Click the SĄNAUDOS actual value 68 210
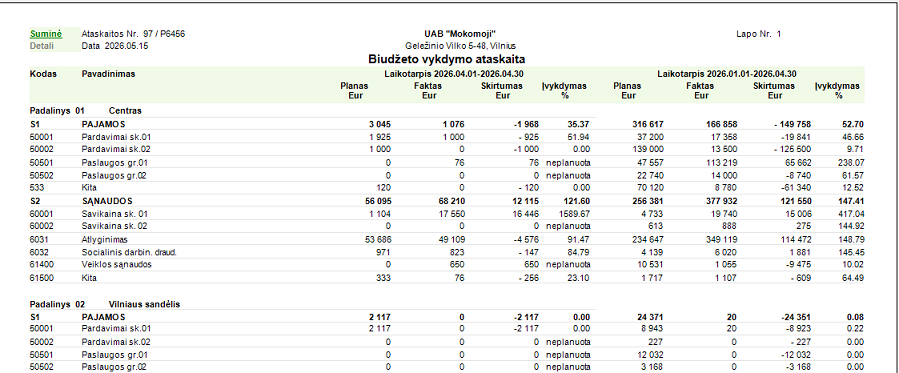The image size is (899, 373). pos(450,201)
